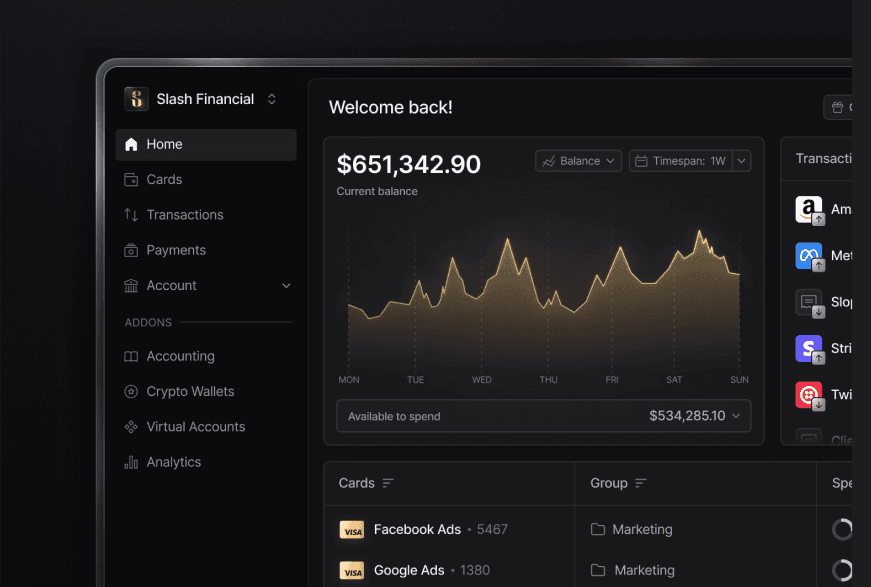Click Marketing folder icon in Facebook Ads row
This screenshot has height=587, width=871.
click(598, 529)
